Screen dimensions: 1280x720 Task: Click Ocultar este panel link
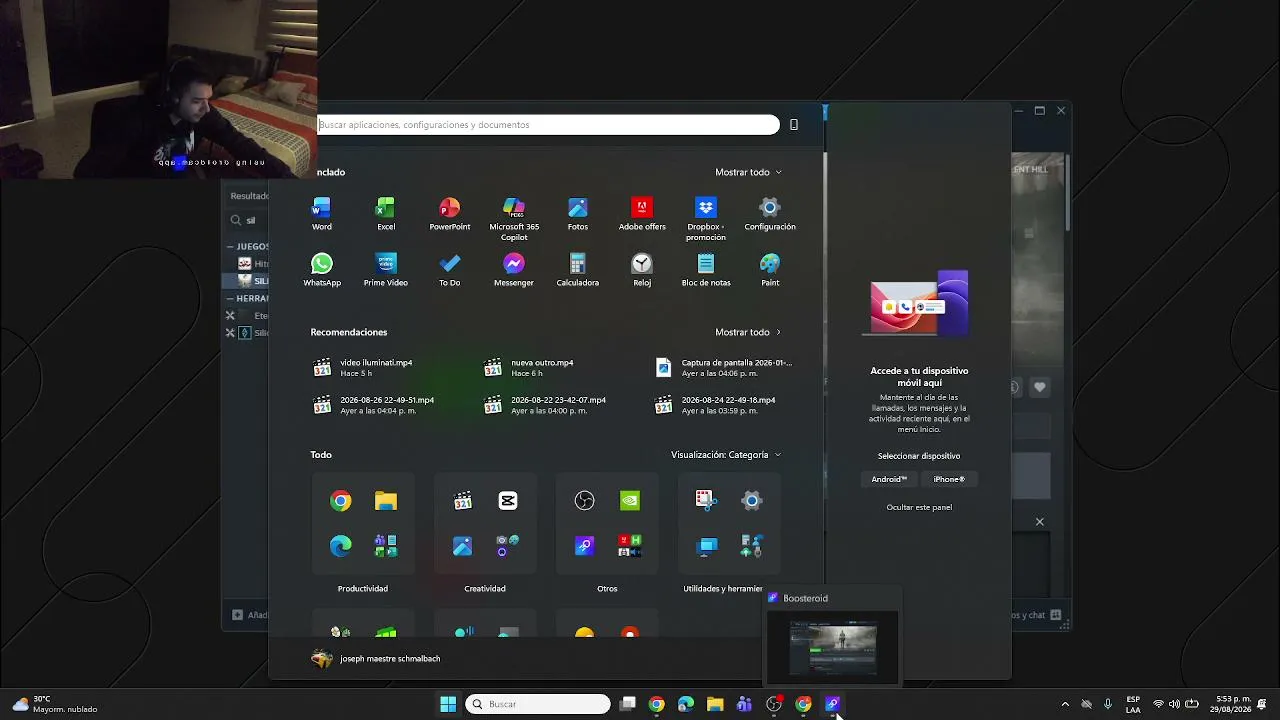tap(919, 507)
